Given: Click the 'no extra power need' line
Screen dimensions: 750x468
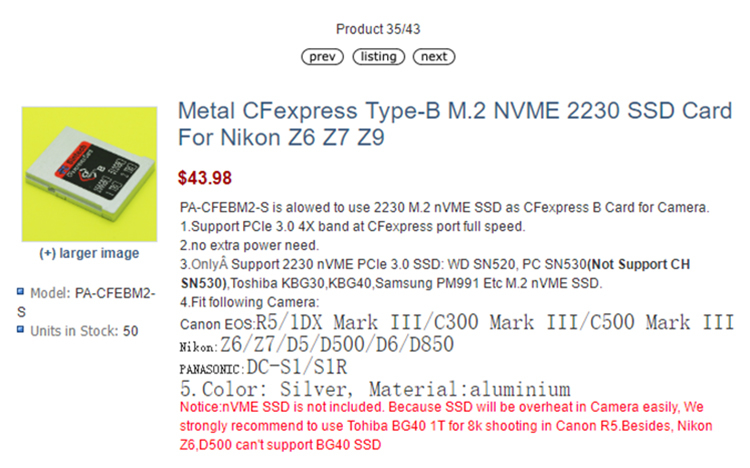Looking at the screenshot, I should click(x=248, y=245).
